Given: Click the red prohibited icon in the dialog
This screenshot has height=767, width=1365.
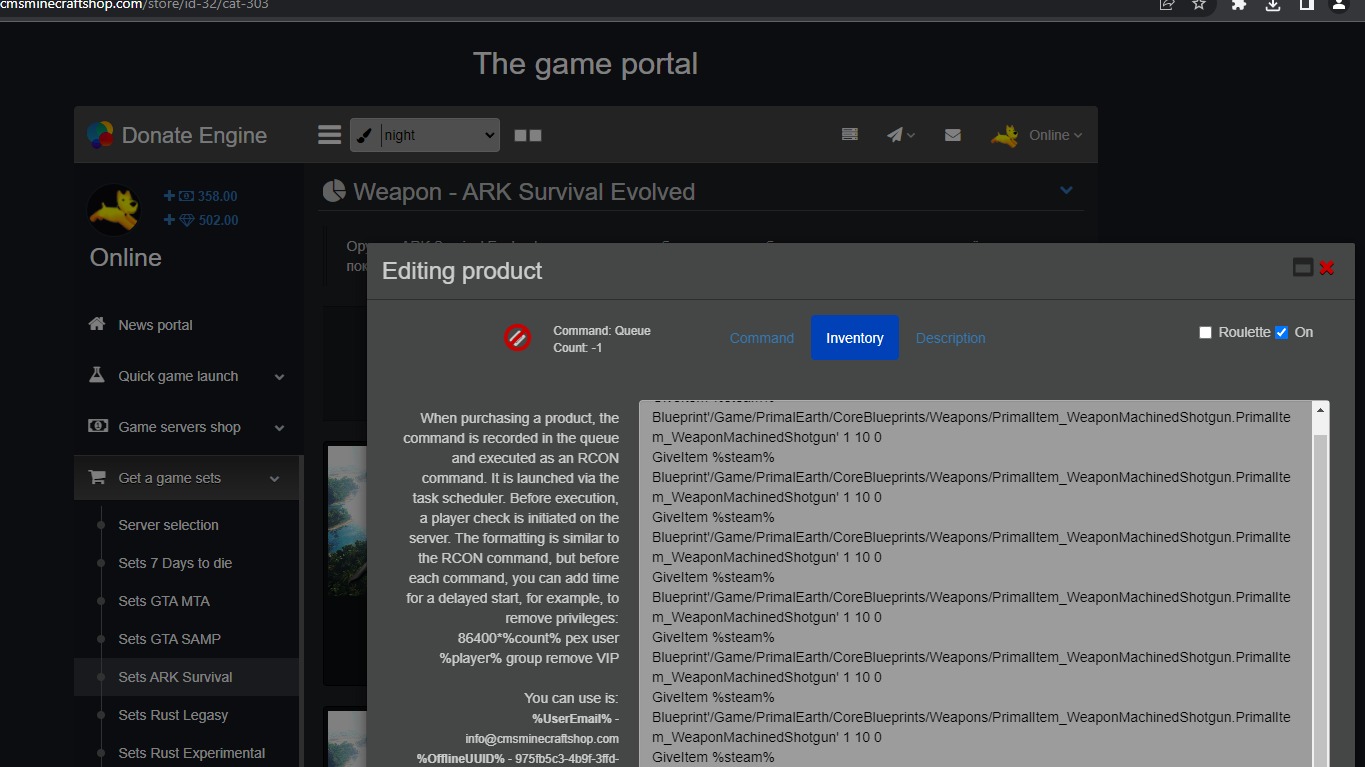Looking at the screenshot, I should pyautogui.click(x=517, y=338).
